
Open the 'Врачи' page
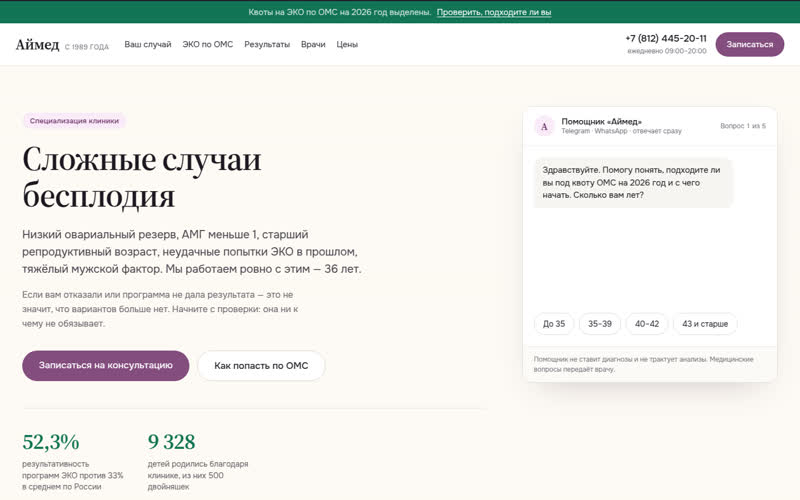coord(313,44)
